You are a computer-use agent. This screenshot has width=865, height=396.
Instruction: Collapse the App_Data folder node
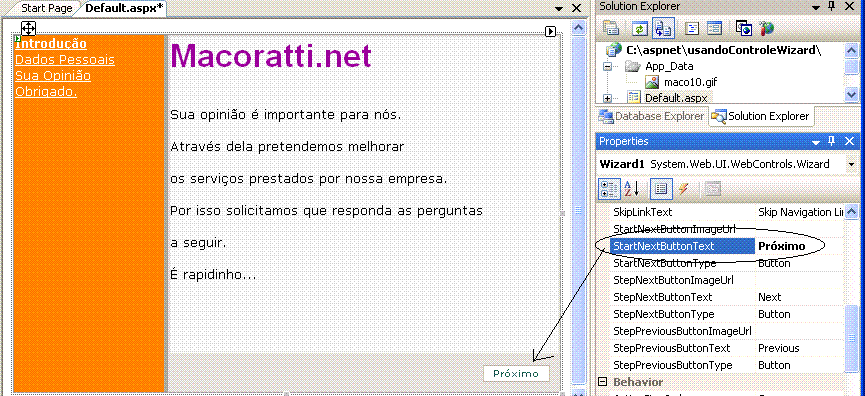tap(608, 67)
